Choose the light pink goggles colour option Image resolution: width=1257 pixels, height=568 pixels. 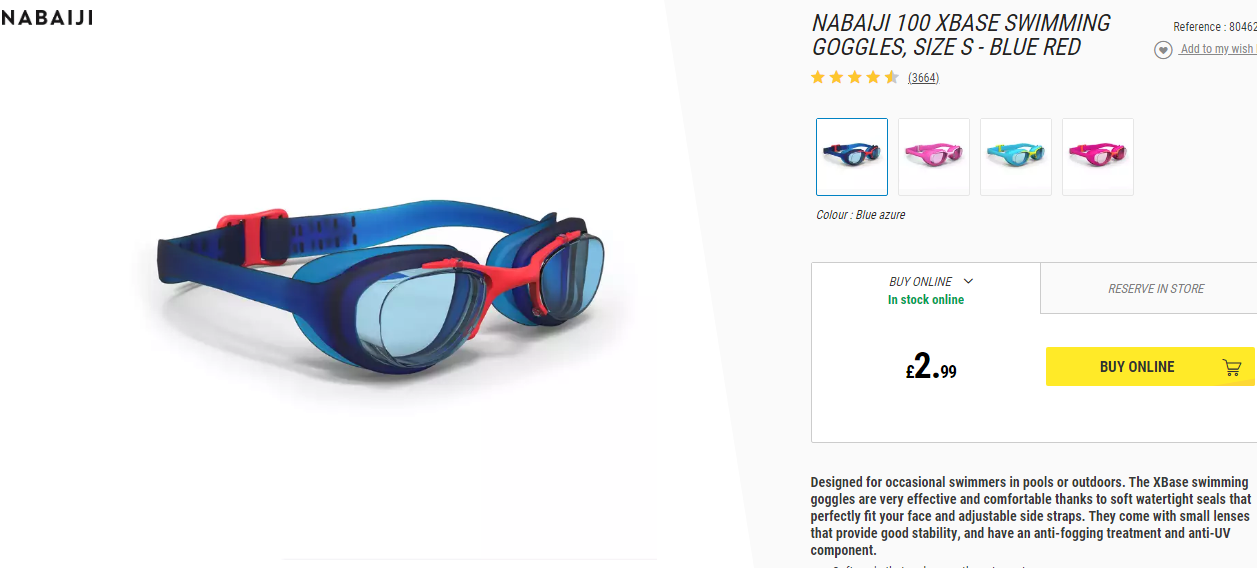tap(934, 157)
